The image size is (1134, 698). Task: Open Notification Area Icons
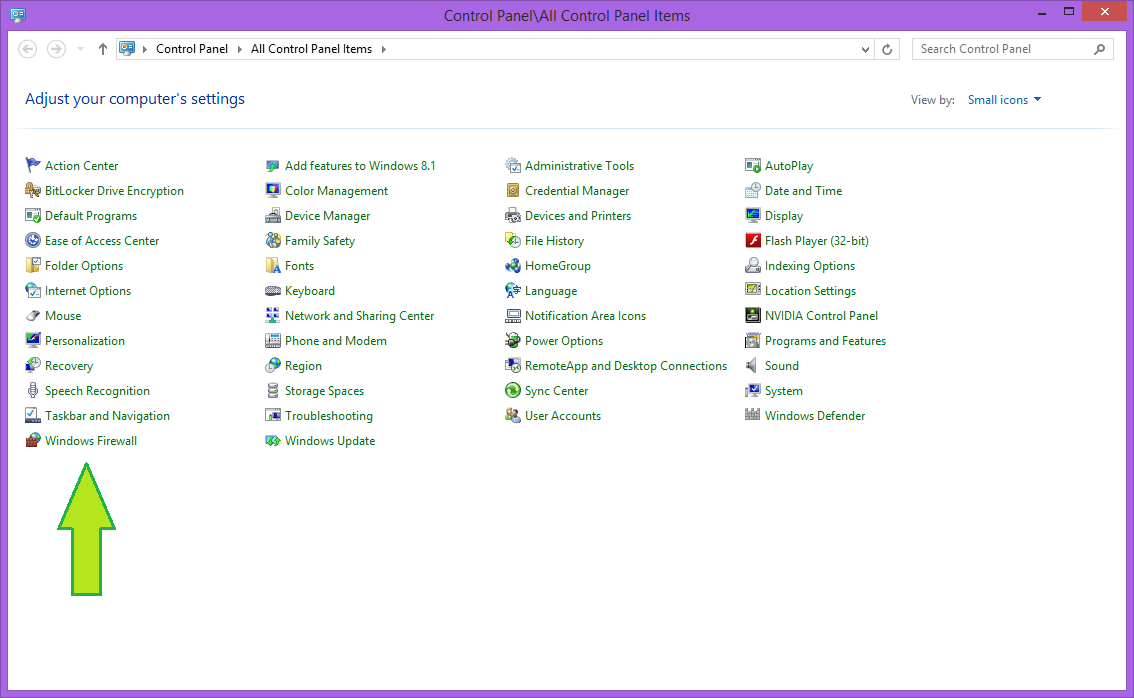click(x=585, y=316)
